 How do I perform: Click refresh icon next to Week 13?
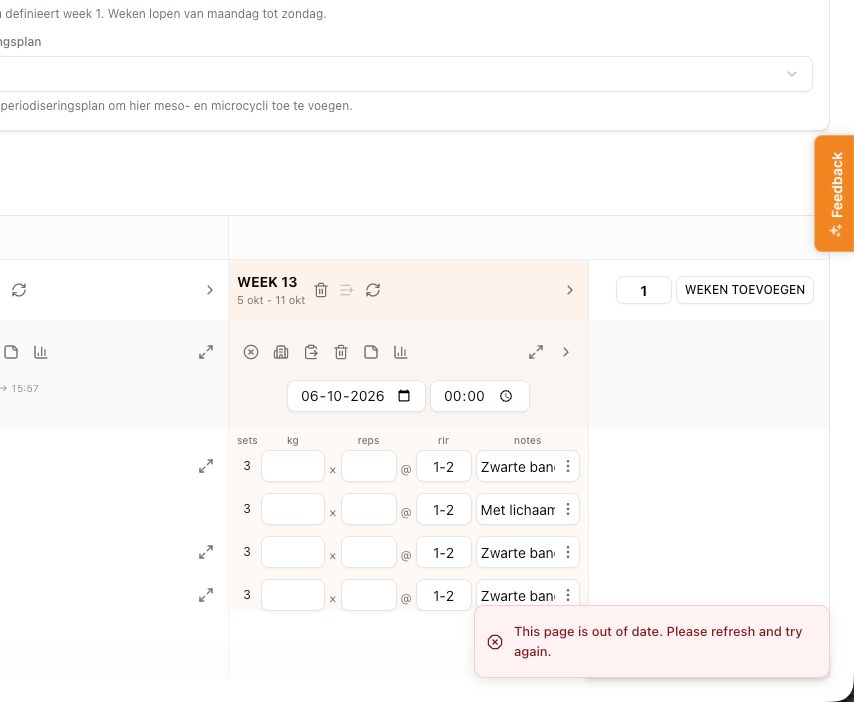(373, 290)
